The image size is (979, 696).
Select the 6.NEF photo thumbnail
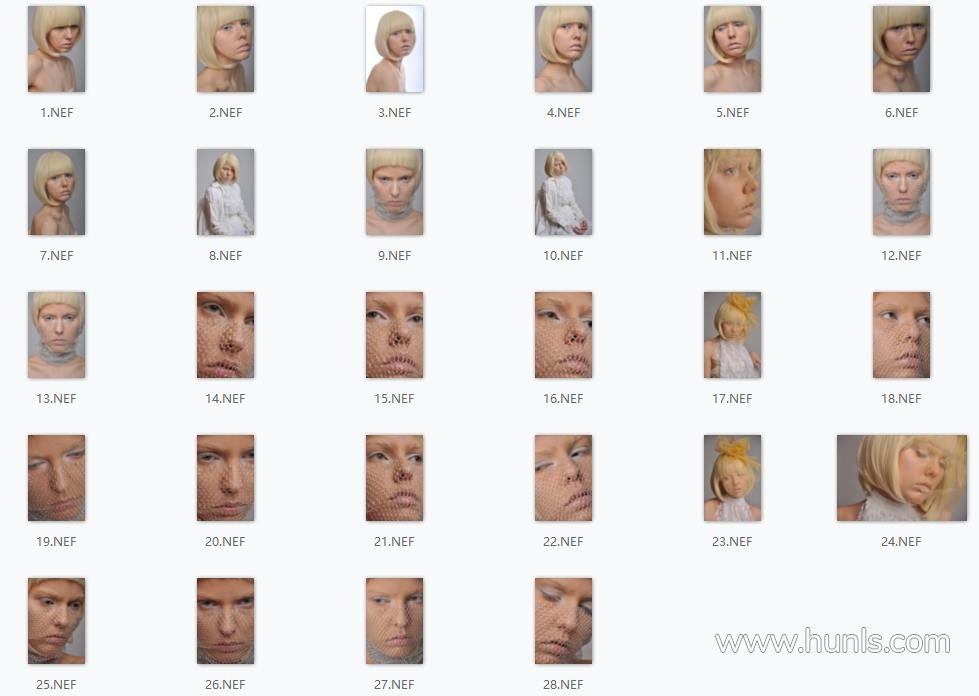click(x=902, y=49)
